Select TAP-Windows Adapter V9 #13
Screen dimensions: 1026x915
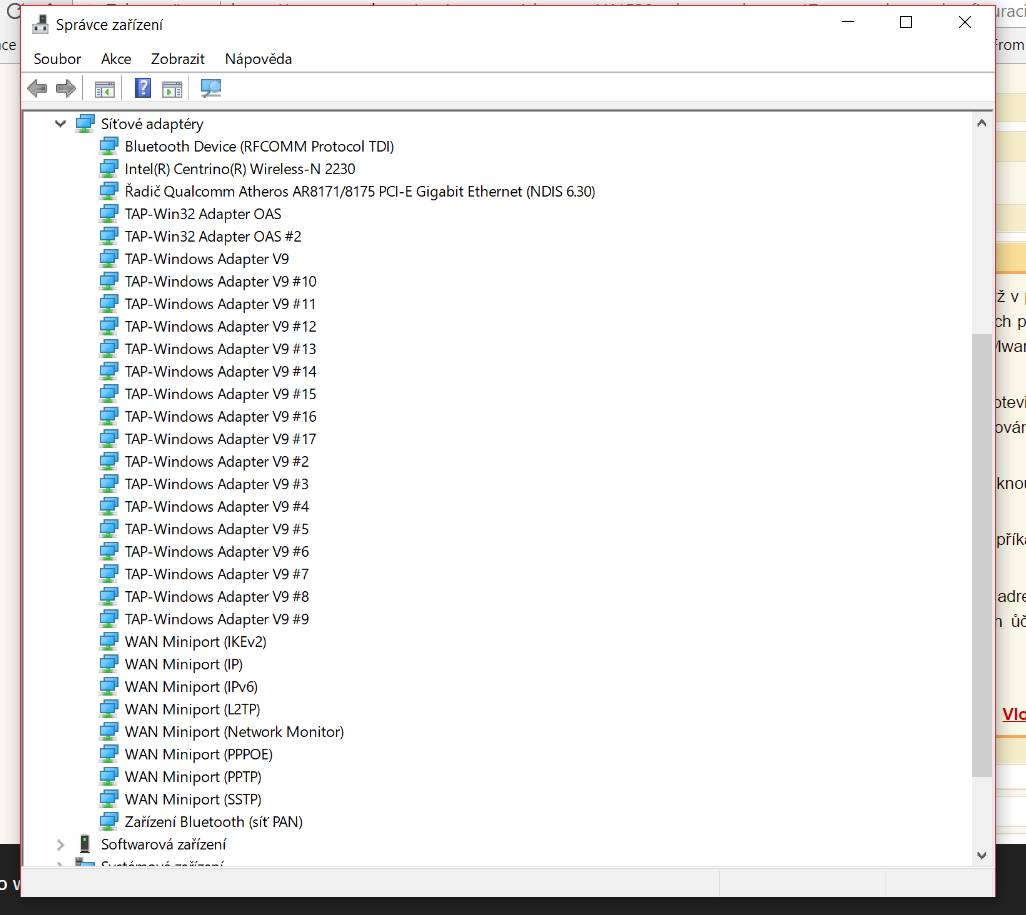[221, 349]
